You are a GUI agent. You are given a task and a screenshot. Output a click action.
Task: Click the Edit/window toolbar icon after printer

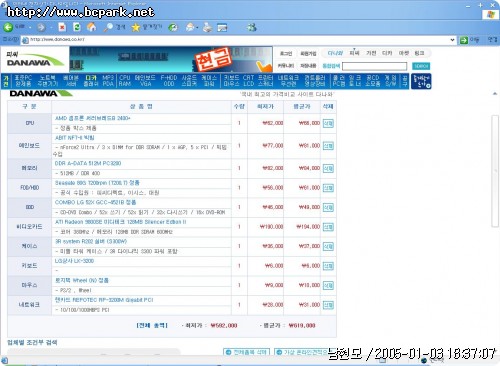pyautogui.click(x=222, y=27)
